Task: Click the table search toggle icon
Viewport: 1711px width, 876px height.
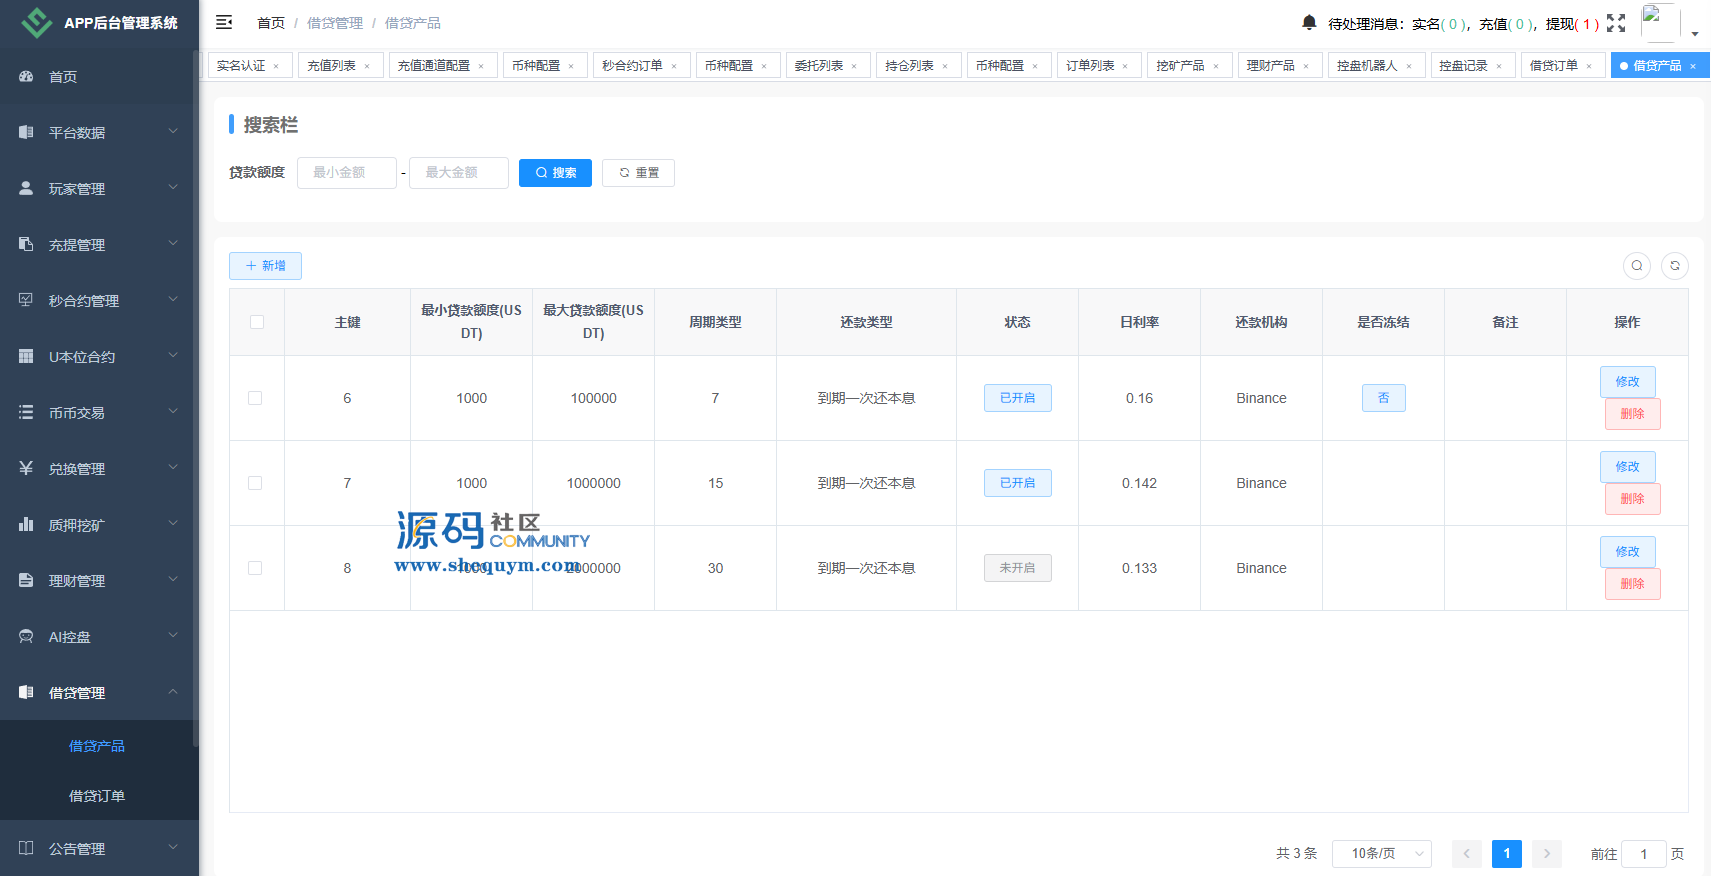Action: point(1637,266)
